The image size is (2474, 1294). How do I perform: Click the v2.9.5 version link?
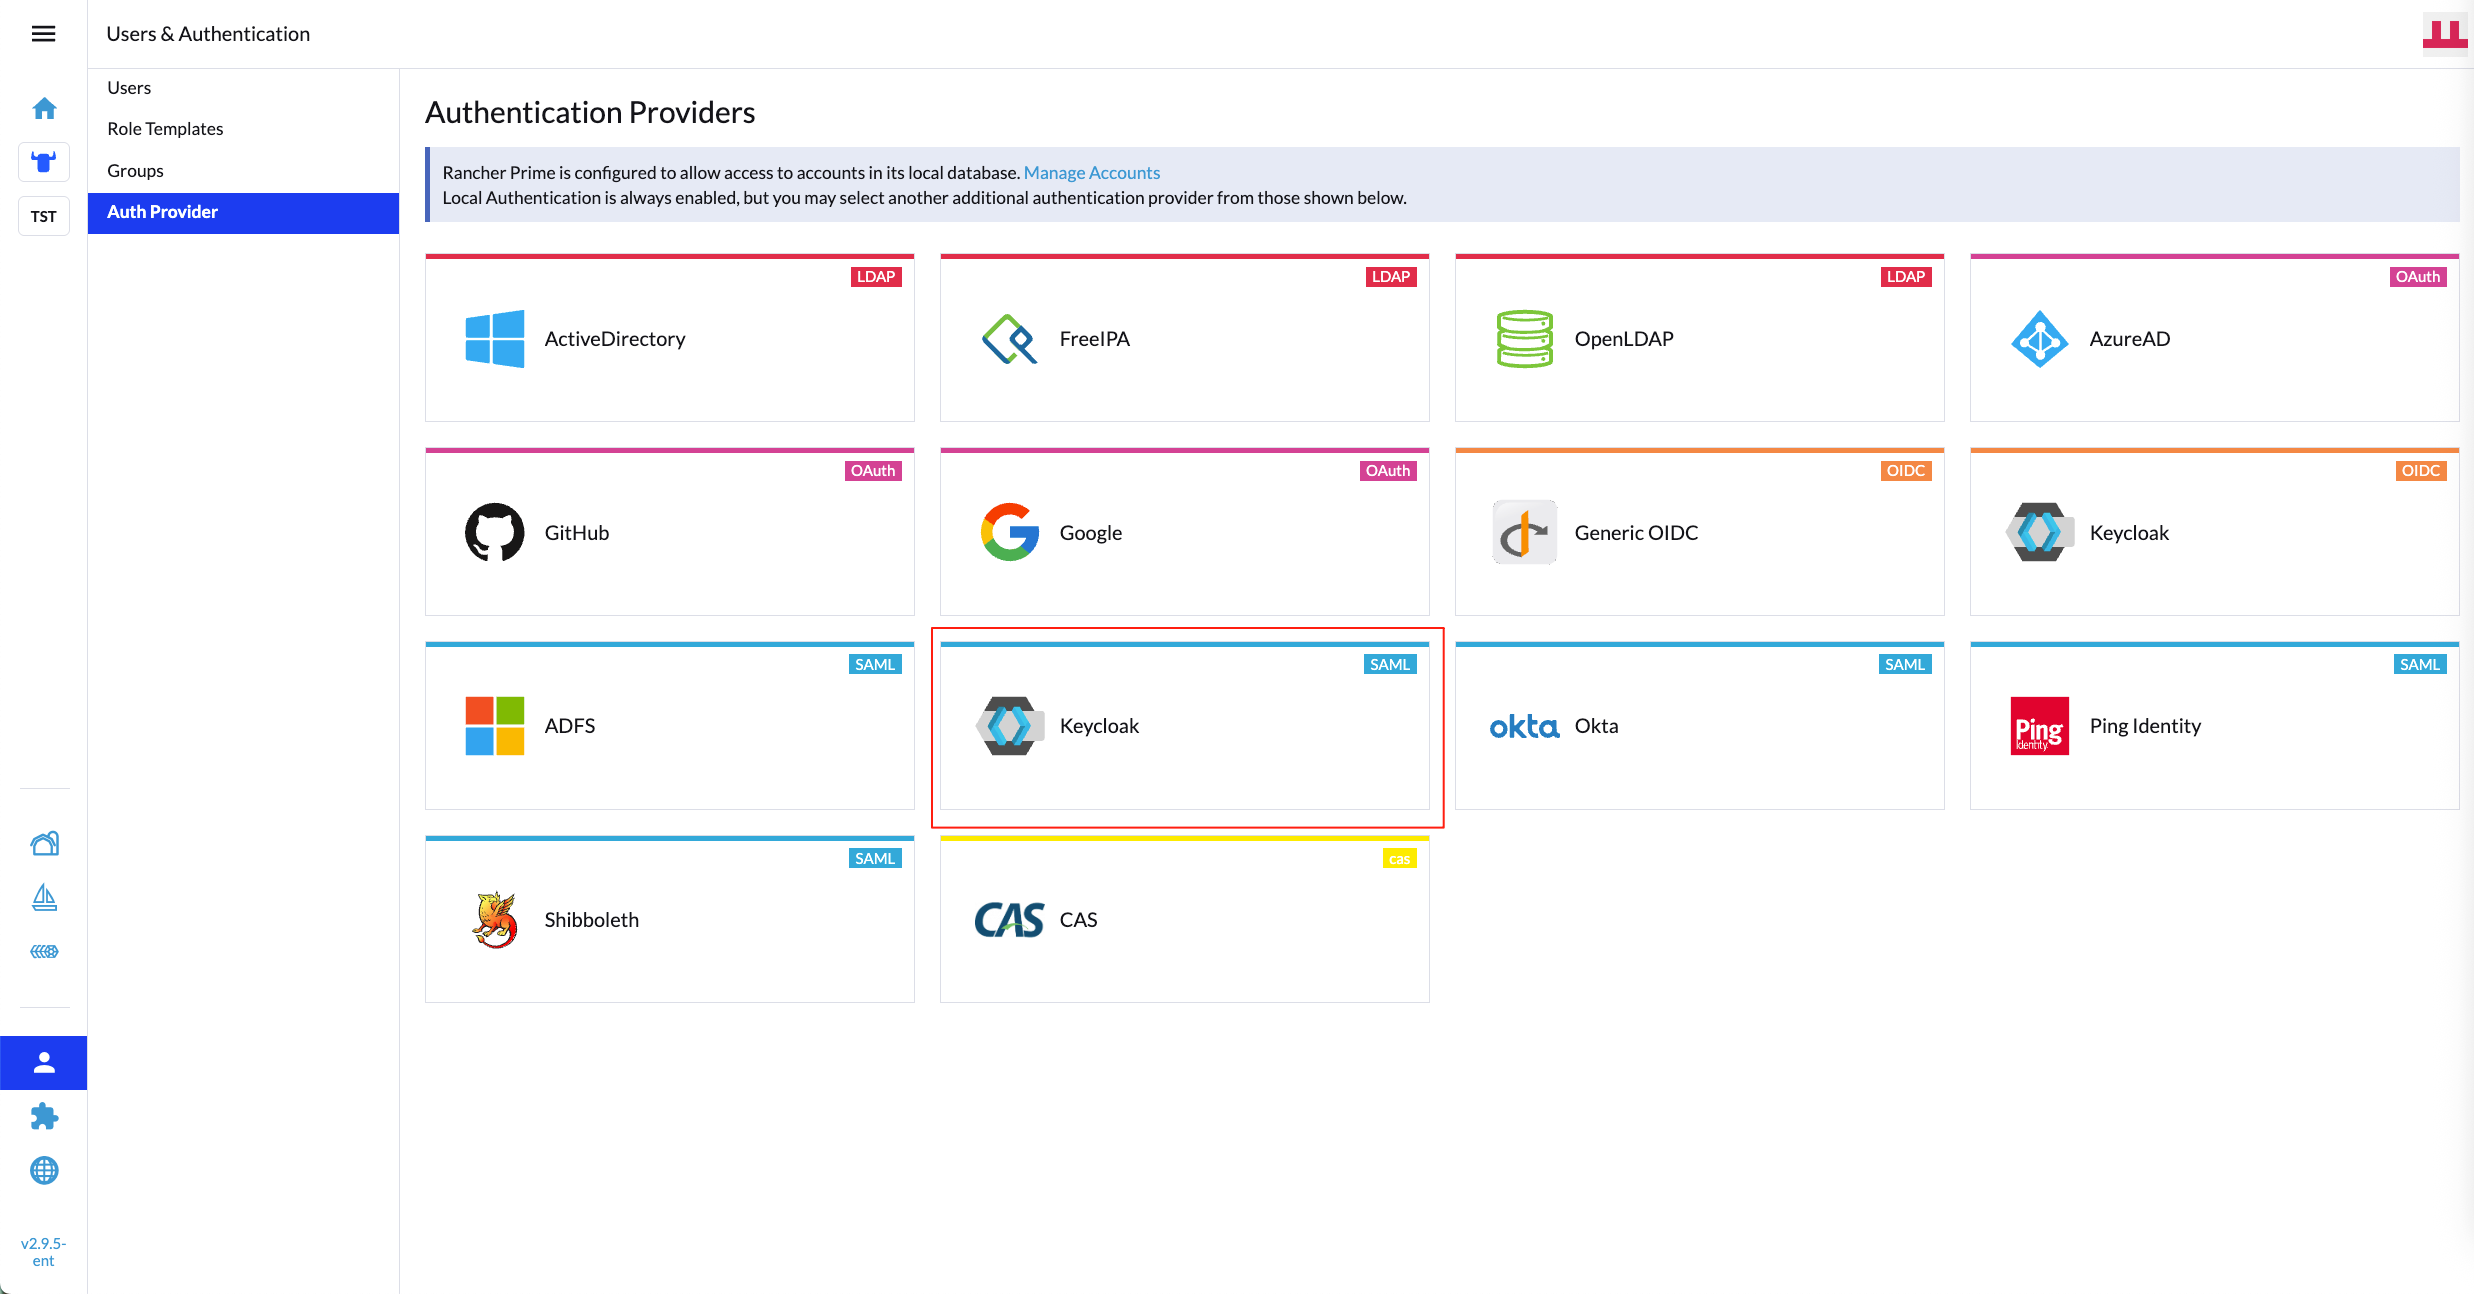click(x=43, y=1252)
